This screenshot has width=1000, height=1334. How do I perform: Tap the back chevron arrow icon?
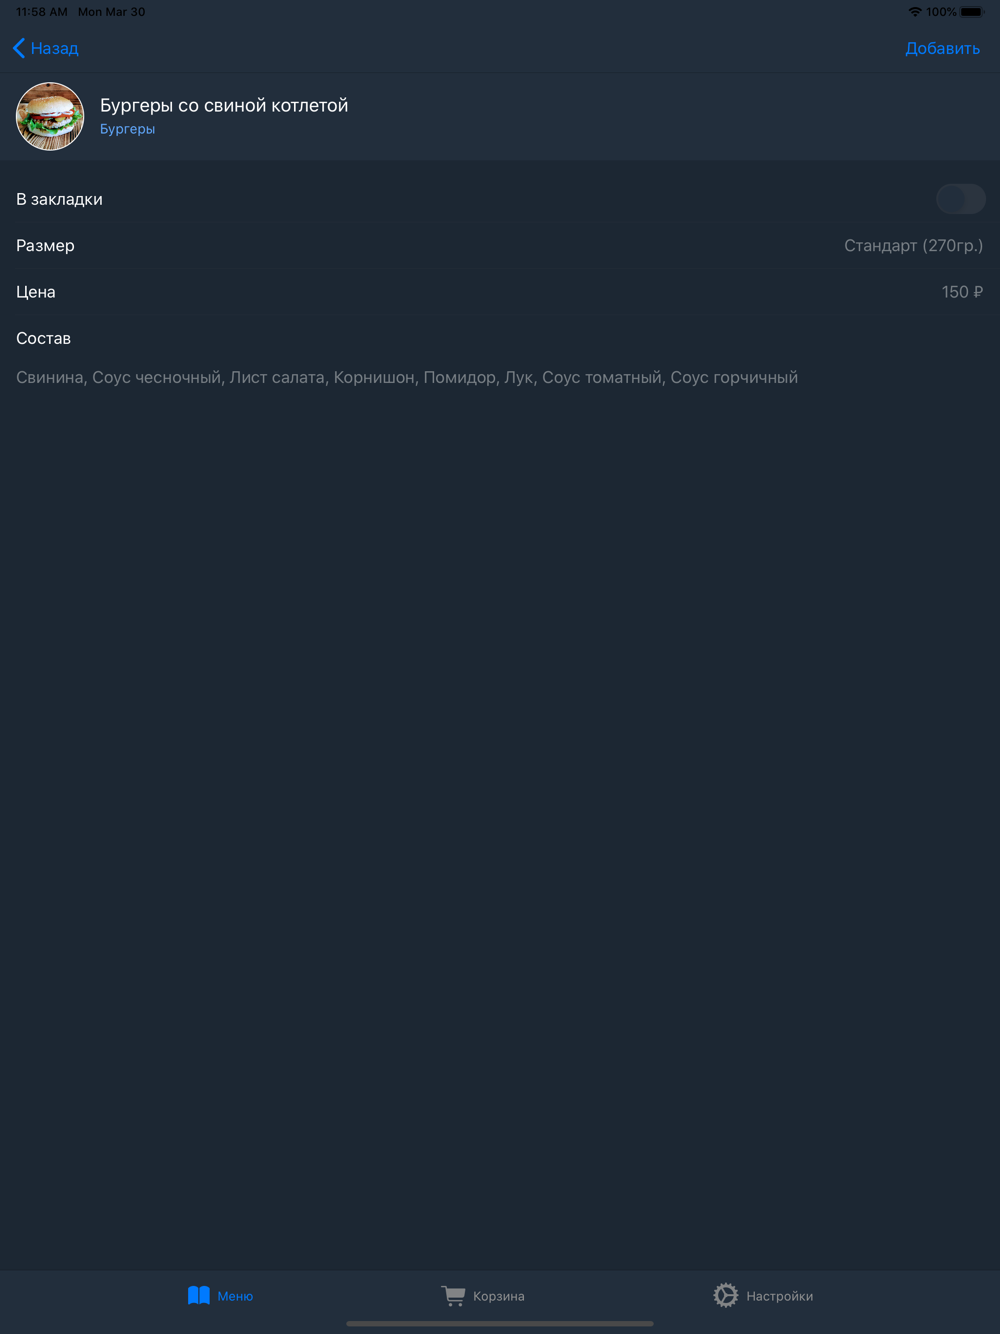pos(19,48)
